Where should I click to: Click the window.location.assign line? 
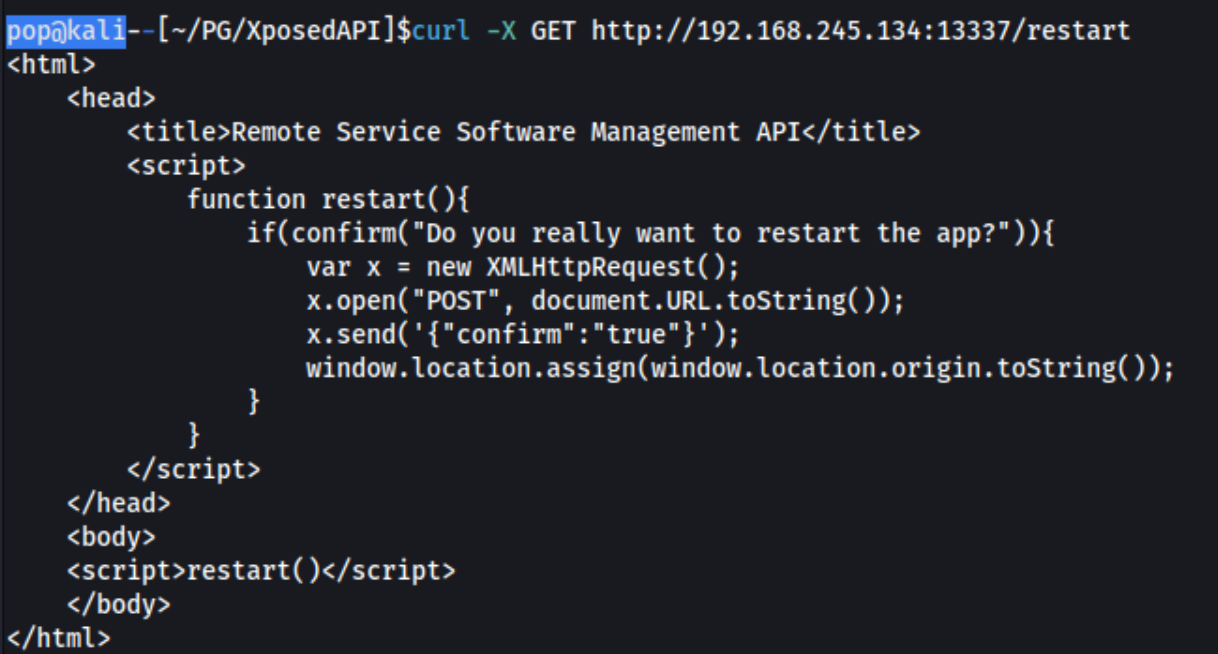[740, 368]
